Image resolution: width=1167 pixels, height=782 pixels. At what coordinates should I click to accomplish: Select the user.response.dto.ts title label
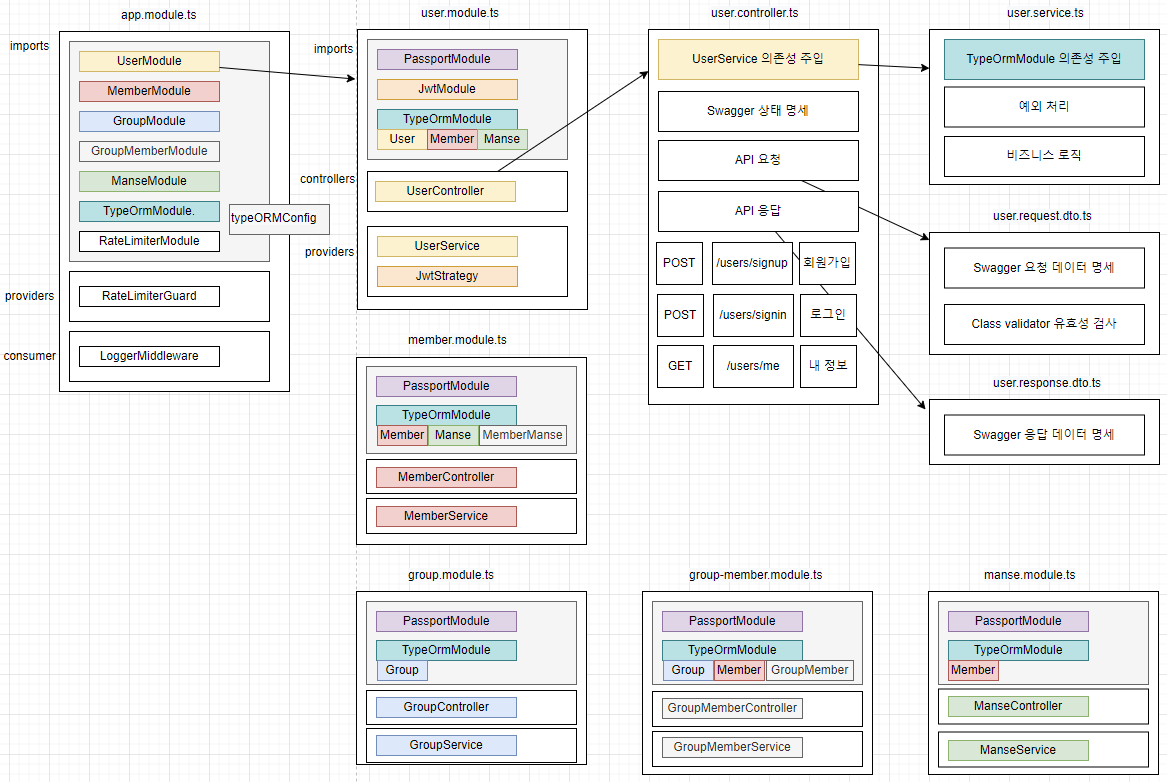[1046, 383]
